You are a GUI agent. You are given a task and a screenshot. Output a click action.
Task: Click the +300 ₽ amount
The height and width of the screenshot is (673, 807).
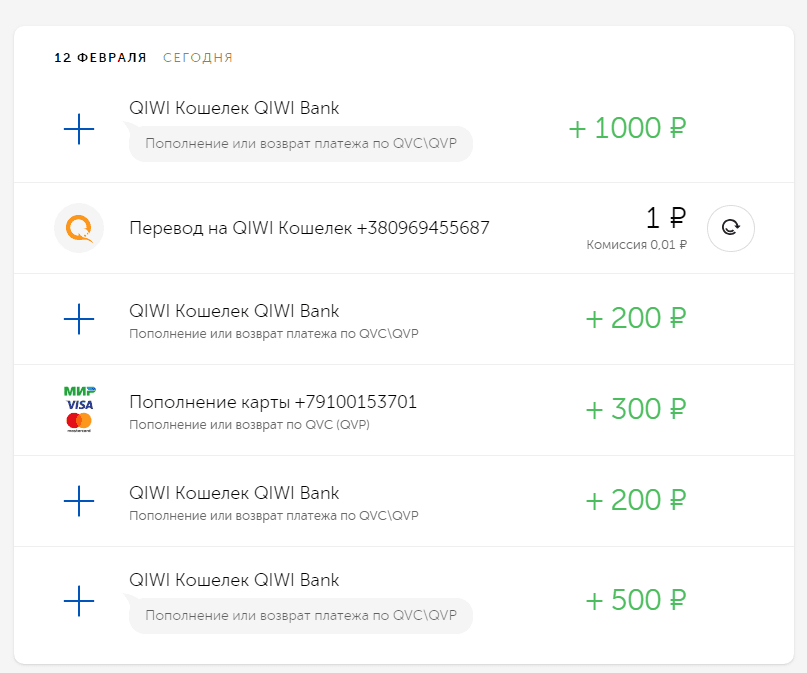(x=636, y=409)
